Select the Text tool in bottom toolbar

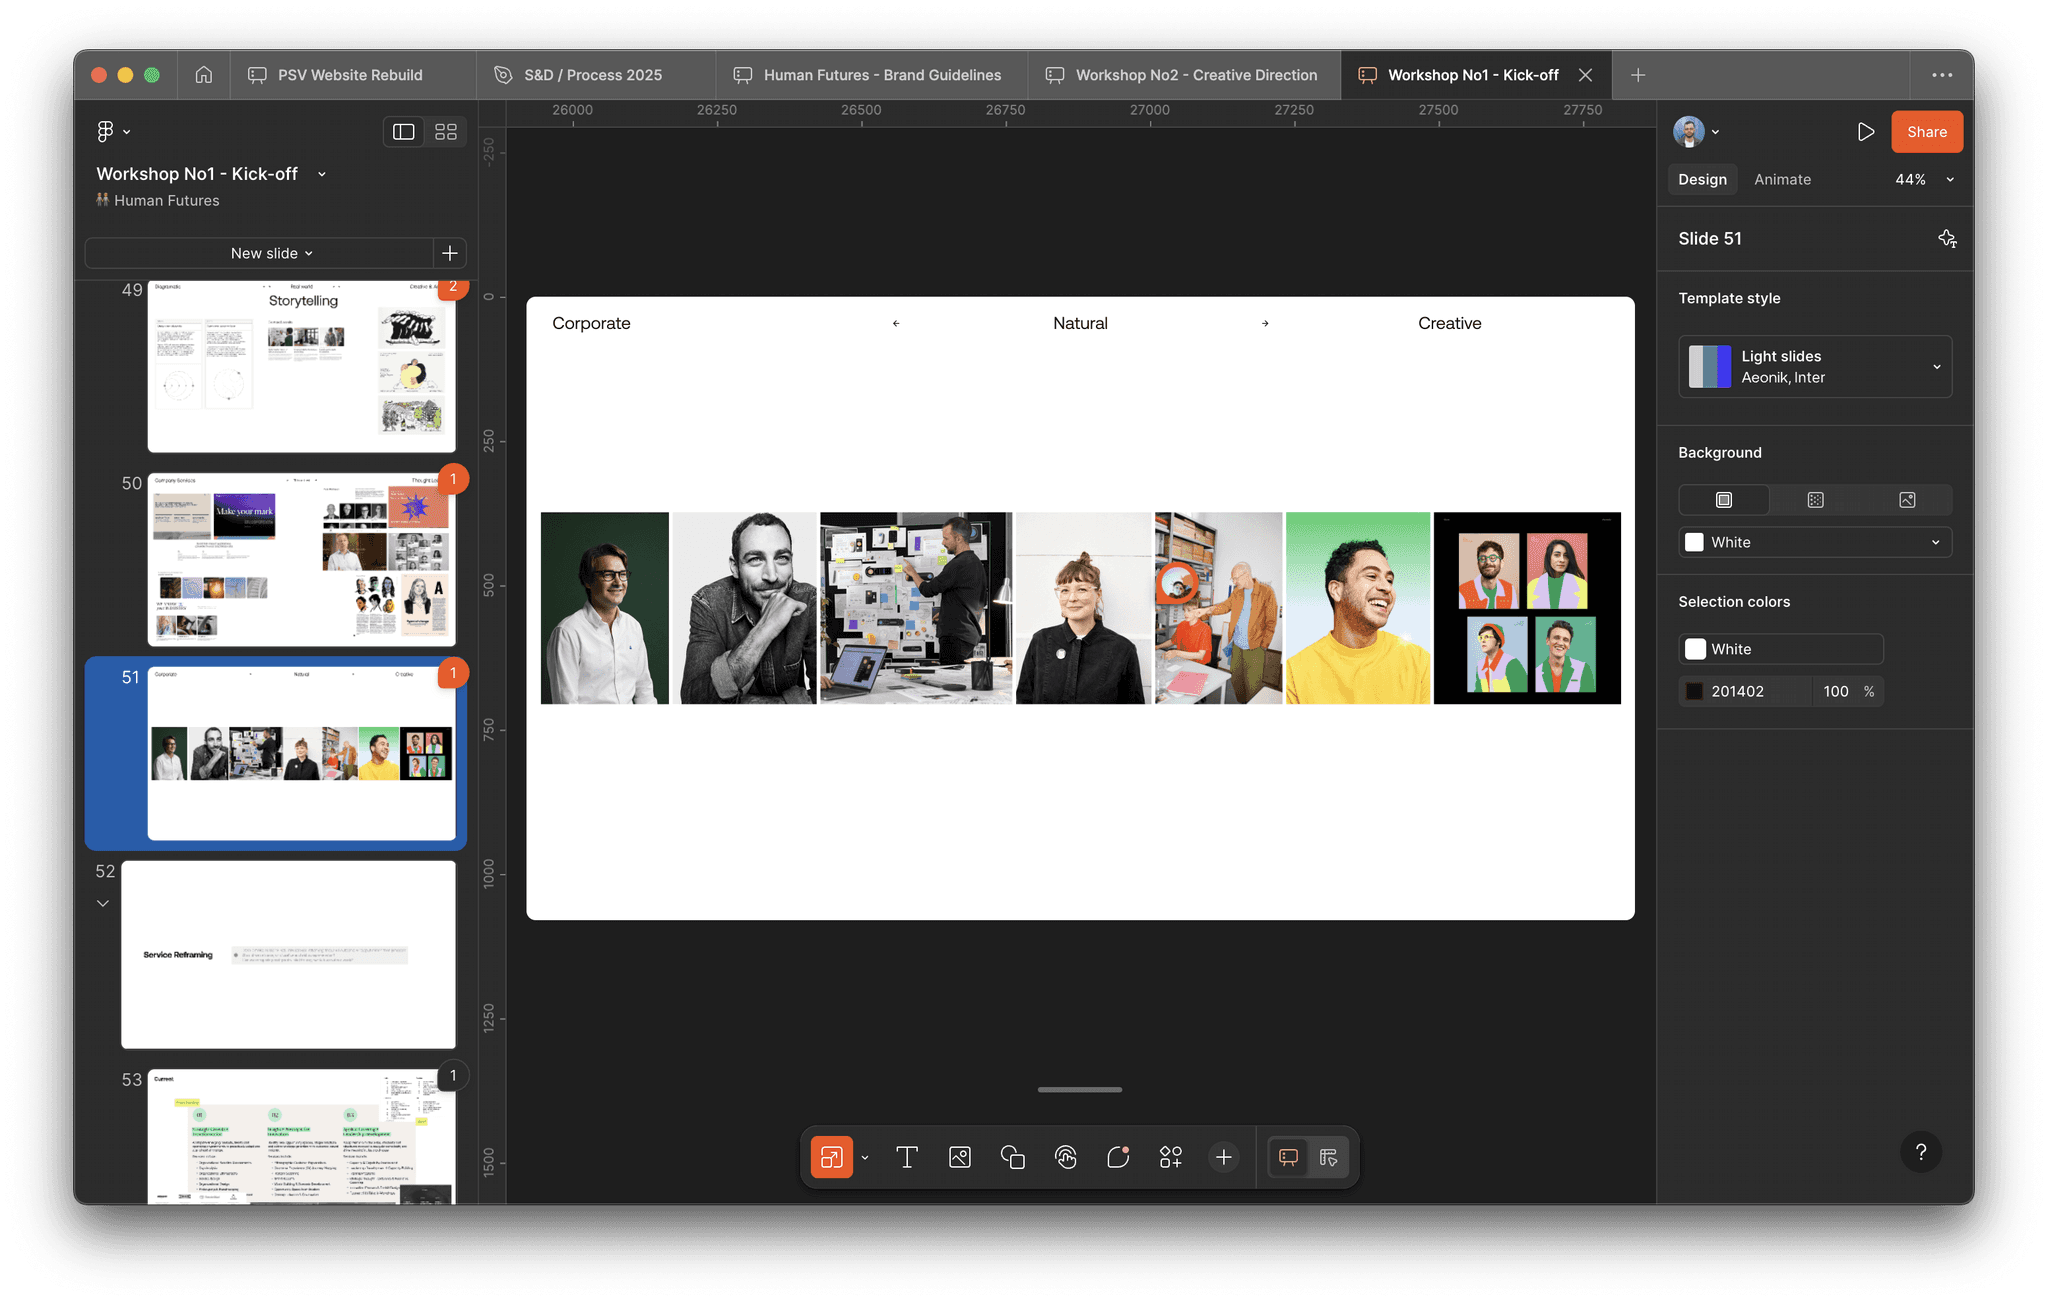(x=907, y=1157)
